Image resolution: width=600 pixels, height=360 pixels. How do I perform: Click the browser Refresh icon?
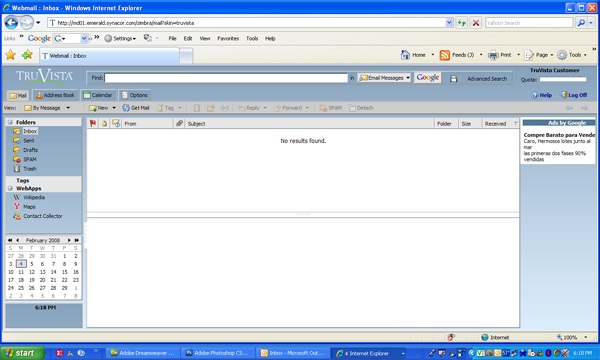coord(462,23)
